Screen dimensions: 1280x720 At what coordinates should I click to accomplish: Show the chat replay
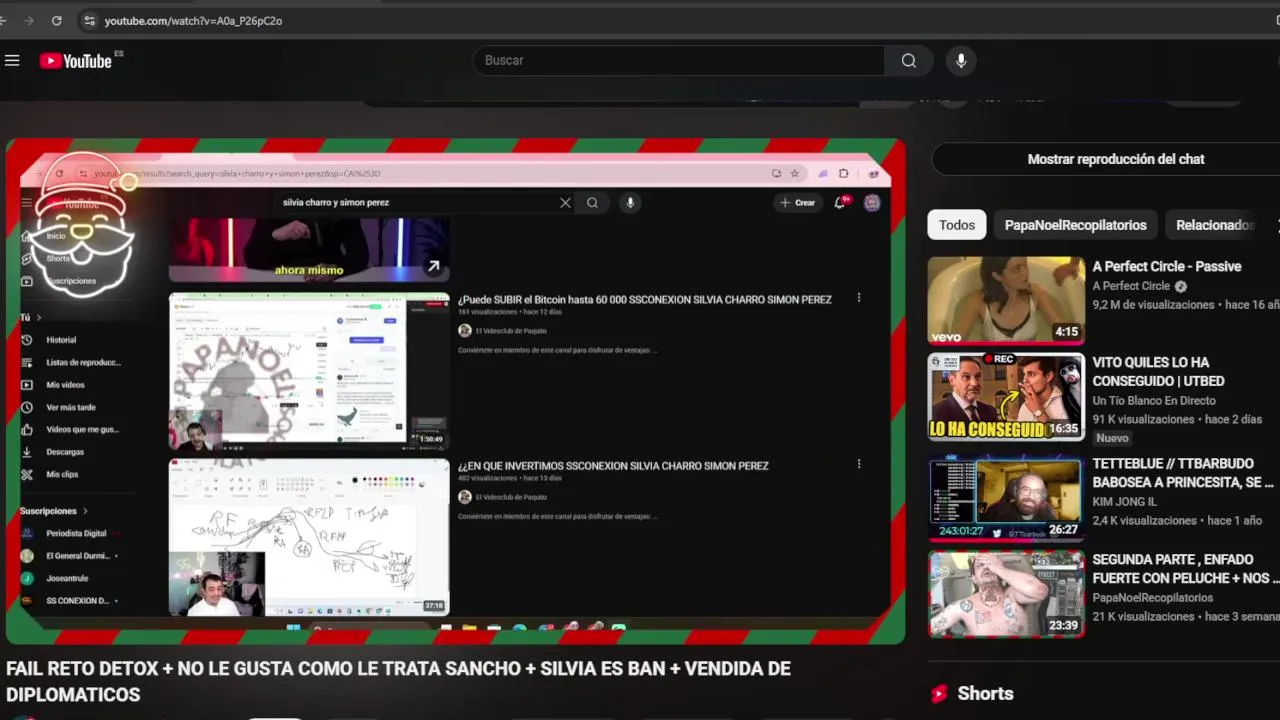pos(1115,159)
